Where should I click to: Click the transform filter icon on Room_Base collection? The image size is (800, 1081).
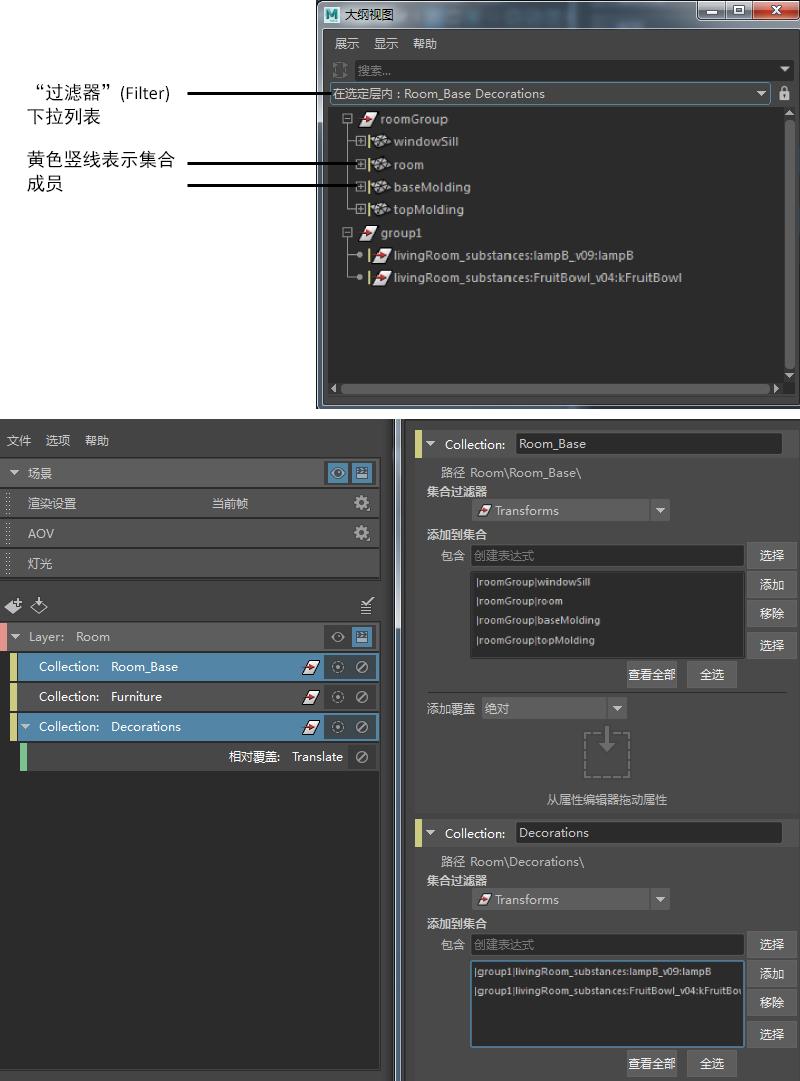(311, 667)
